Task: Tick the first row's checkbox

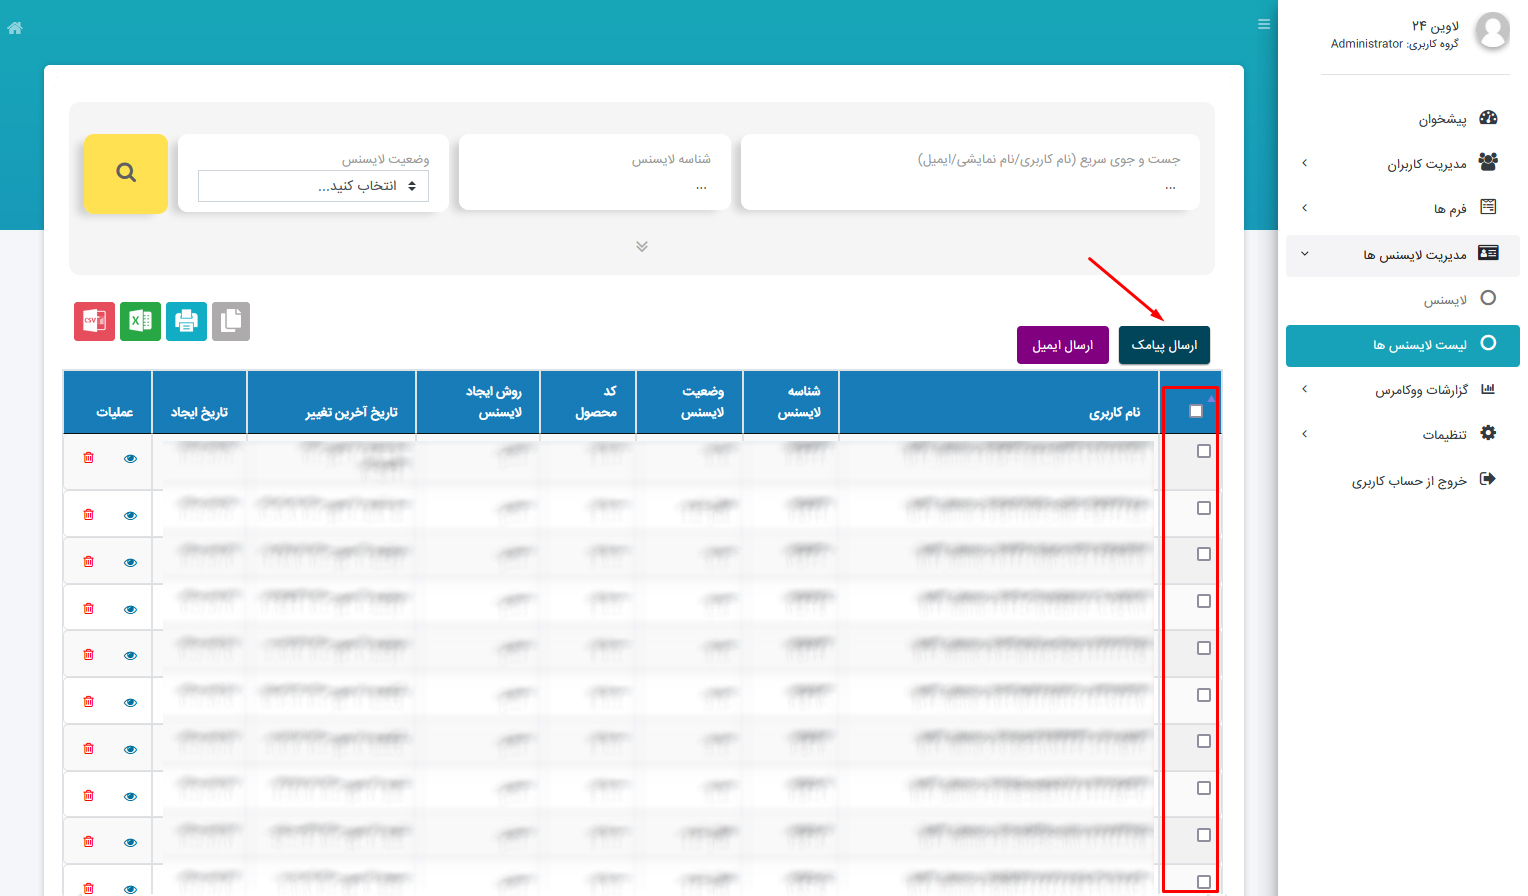Action: [x=1204, y=451]
